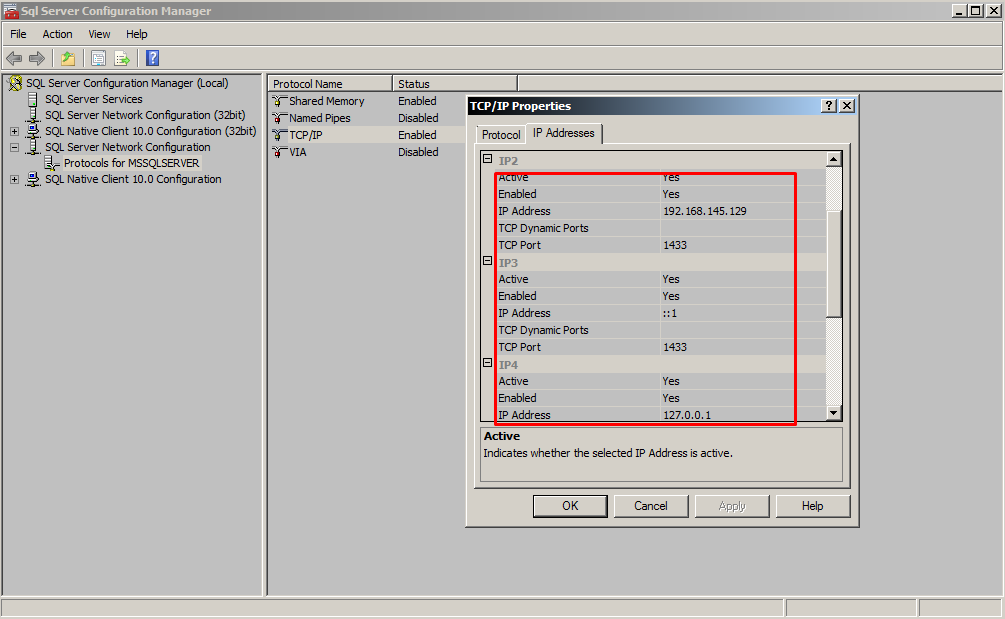The width and height of the screenshot is (1005, 619).
Task: Click the IP3 TCP Port 1433 field
Action: click(x=743, y=347)
